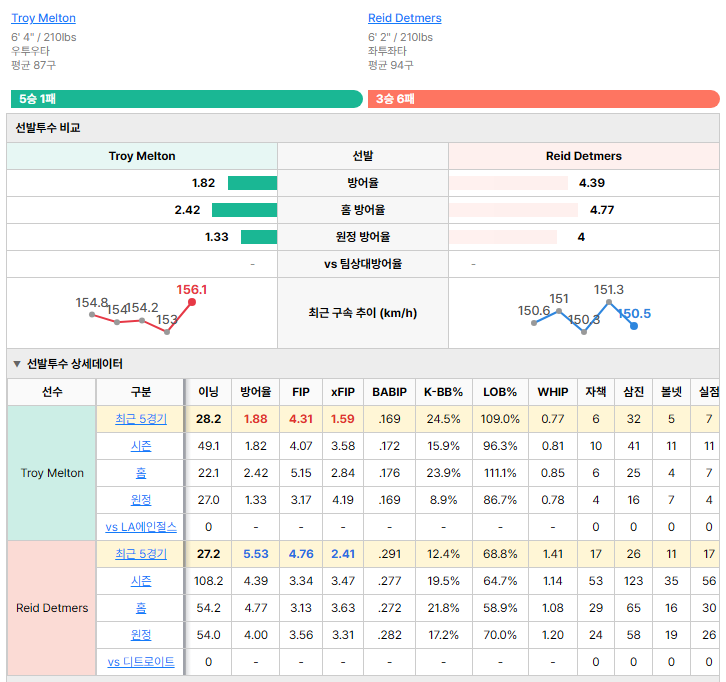This screenshot has height=682, width=726.
Task: Open Reid Detmers' 원정 stats link
Action: click(141, 635)
